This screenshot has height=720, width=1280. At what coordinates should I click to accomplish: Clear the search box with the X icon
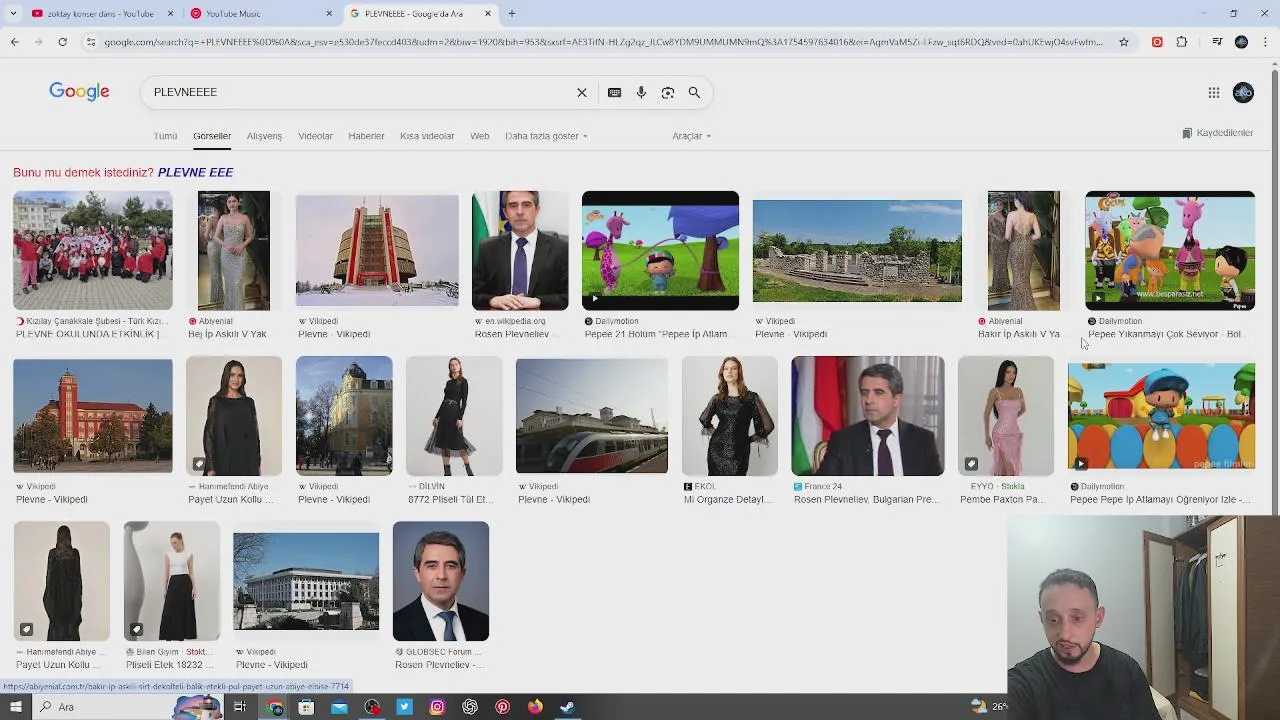[581, 92]
